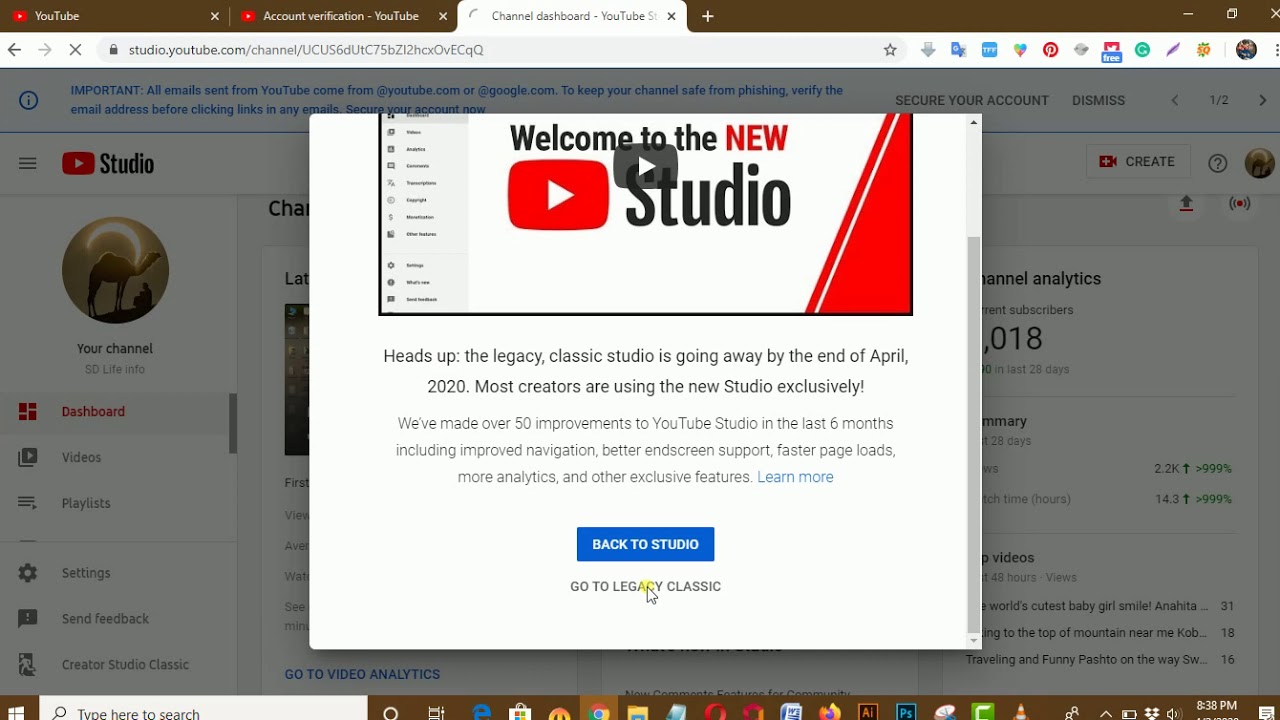Open Playlists in the left sidebar
This screenshot has width=1280, height=720.
(116, 503)
